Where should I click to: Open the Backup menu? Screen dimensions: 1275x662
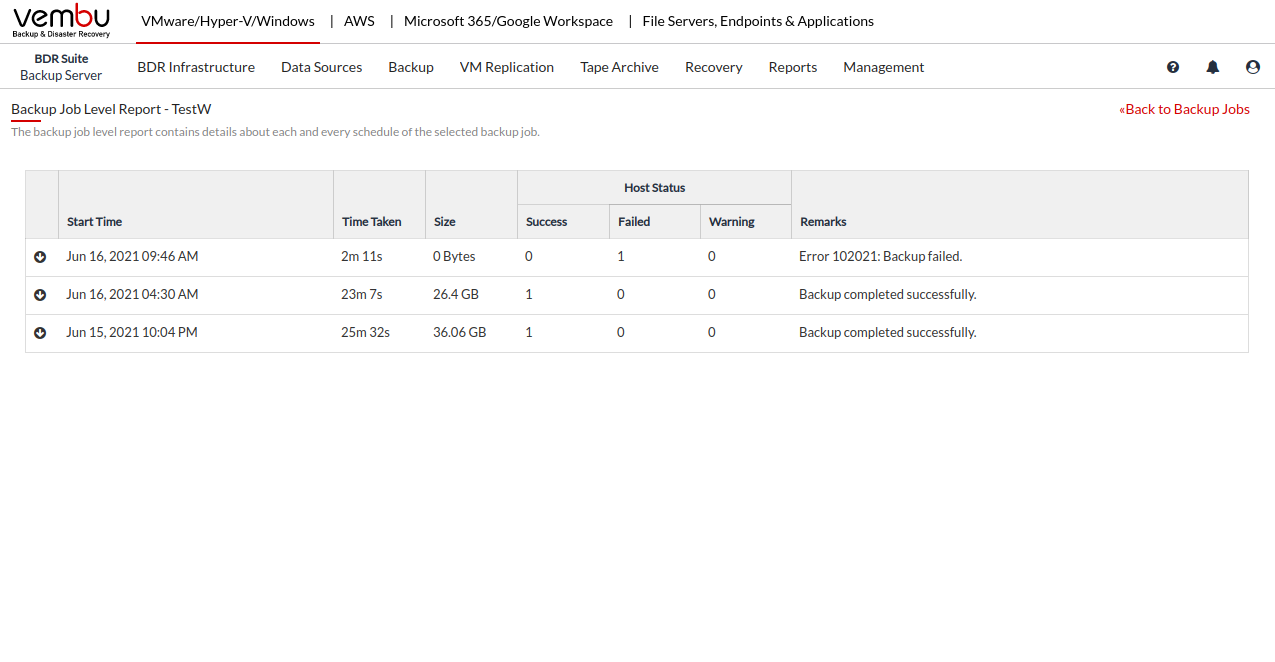click(x=411, y=67)
